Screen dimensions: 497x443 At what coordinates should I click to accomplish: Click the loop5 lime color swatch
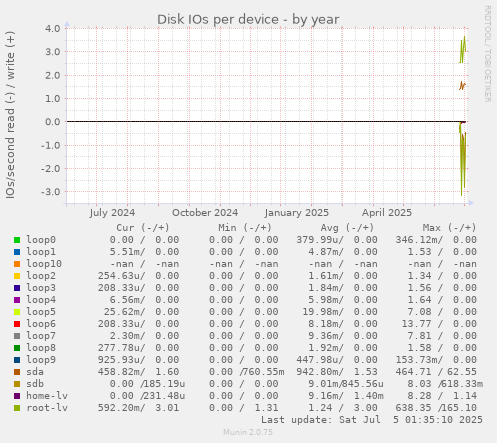coord(17,312)
